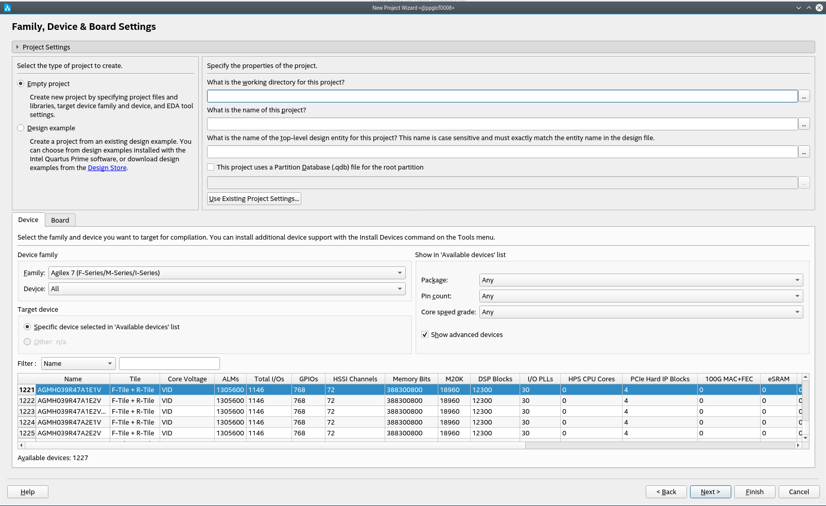Toggle Show advanced devices checkbox
The width and height of the screenshot is (826, 506).
(425, 335)
